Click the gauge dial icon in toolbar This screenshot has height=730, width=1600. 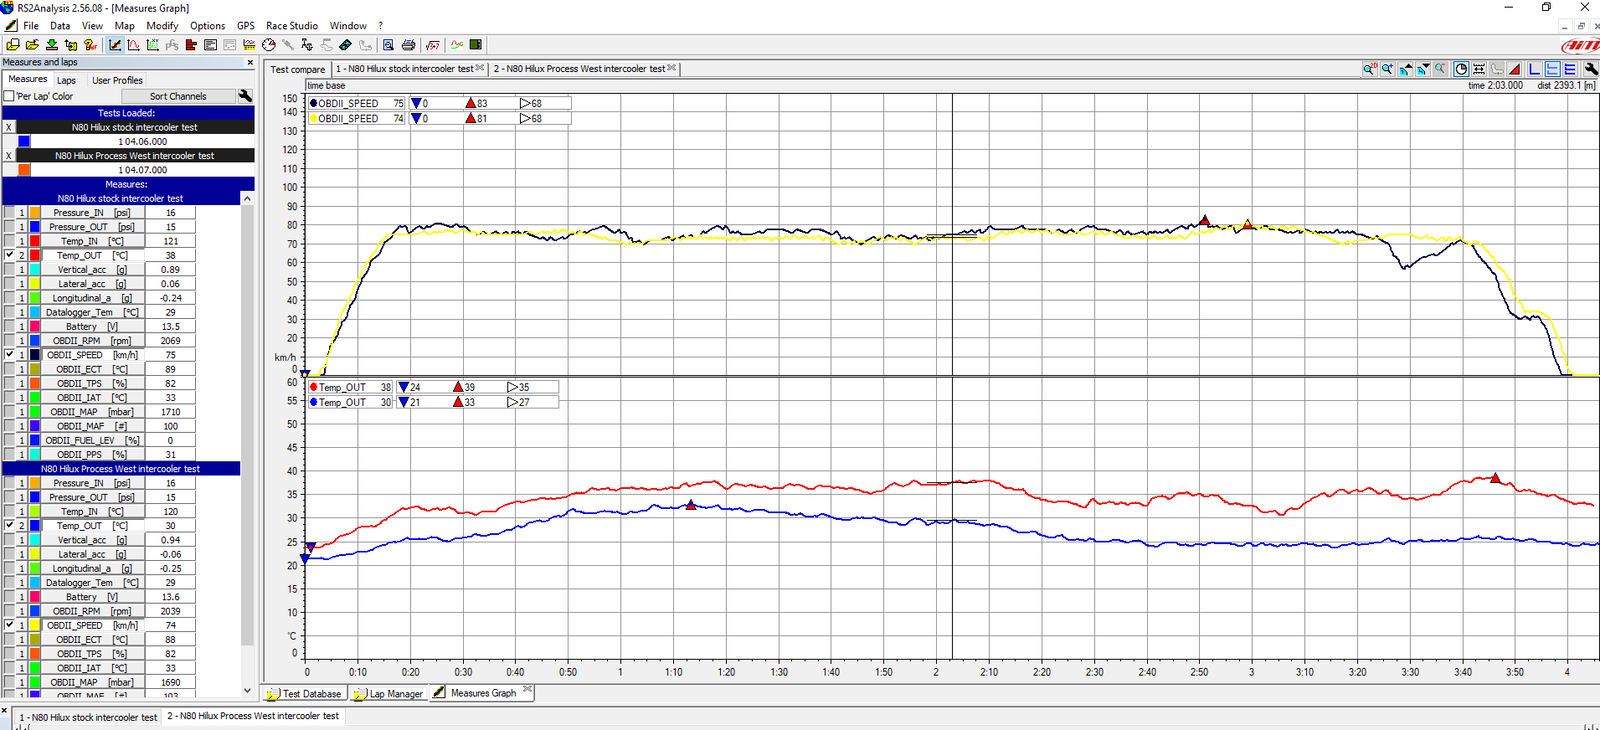pos(268,45)
